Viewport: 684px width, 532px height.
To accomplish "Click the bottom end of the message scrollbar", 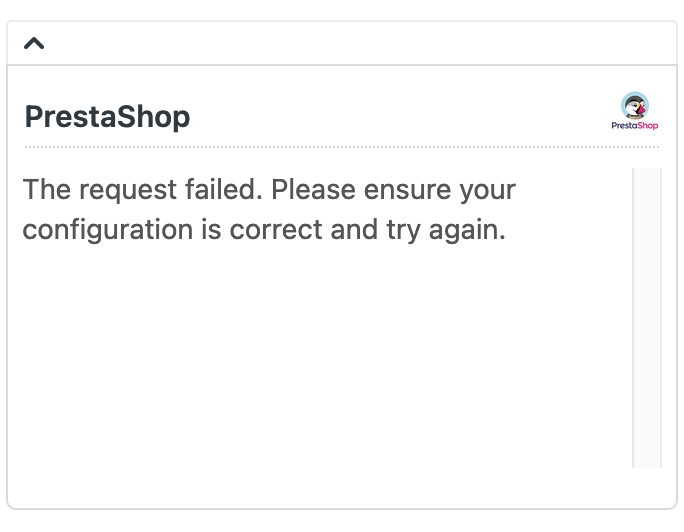I will pyautogui.click(x=647, y=460).
